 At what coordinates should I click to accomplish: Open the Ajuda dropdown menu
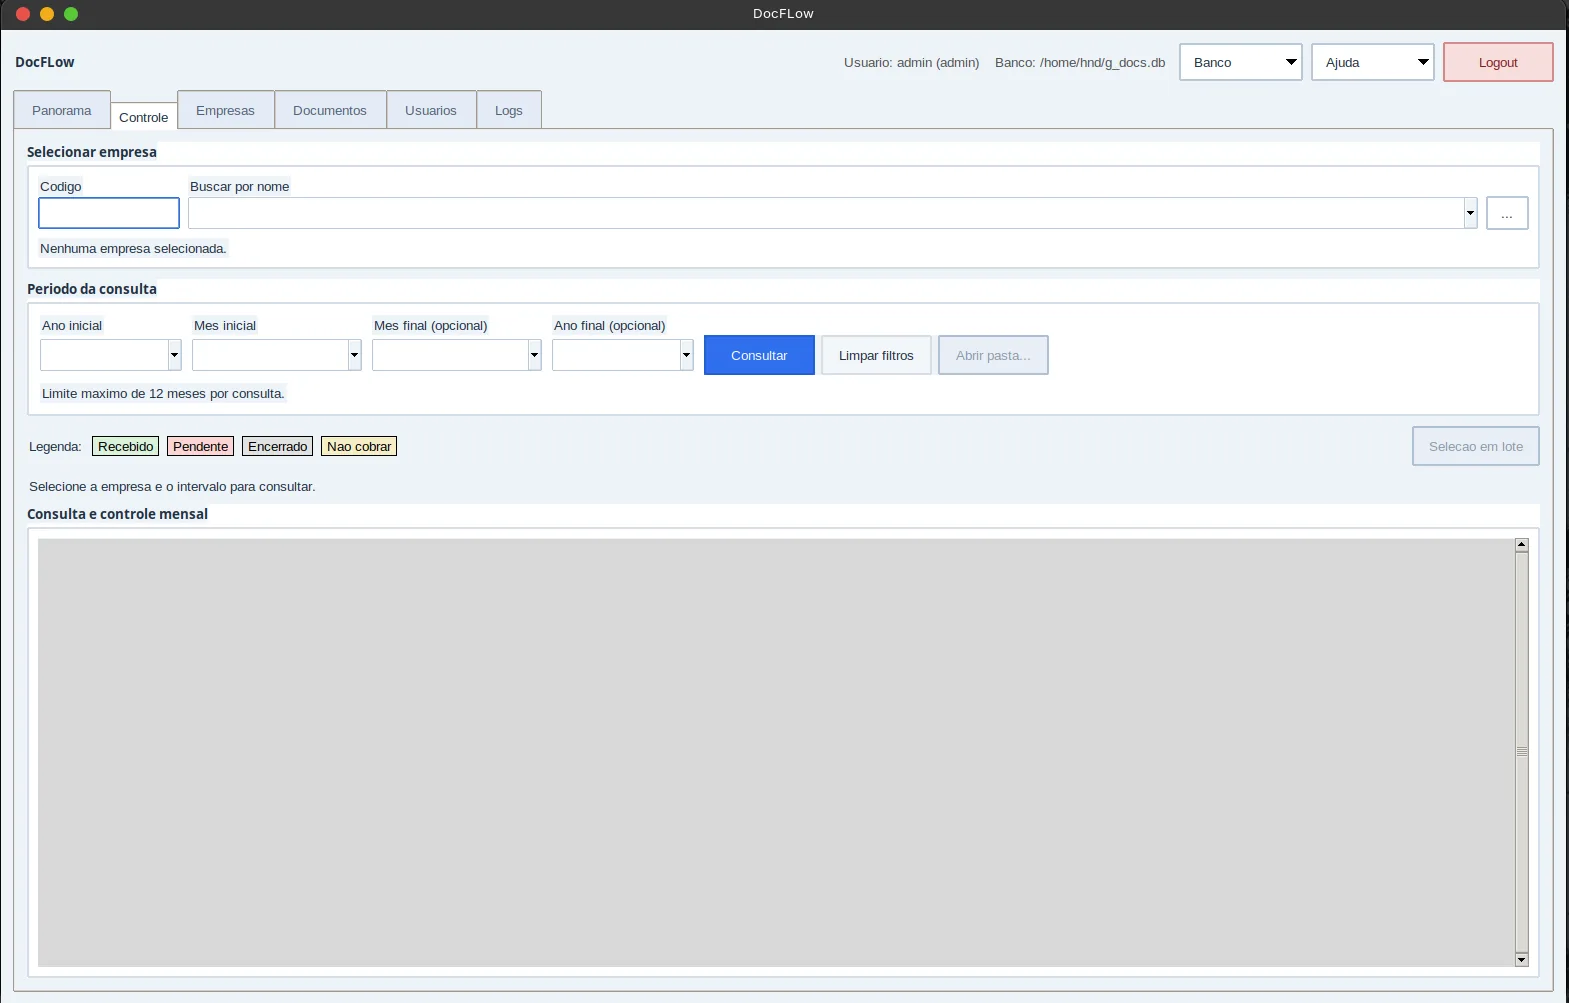[x=1372, y=62]
